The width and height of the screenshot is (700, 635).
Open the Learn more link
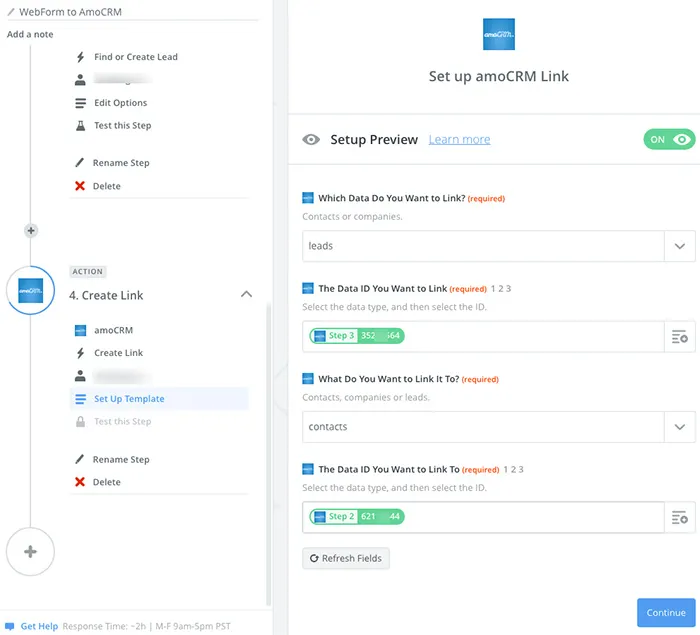point(459,140)
